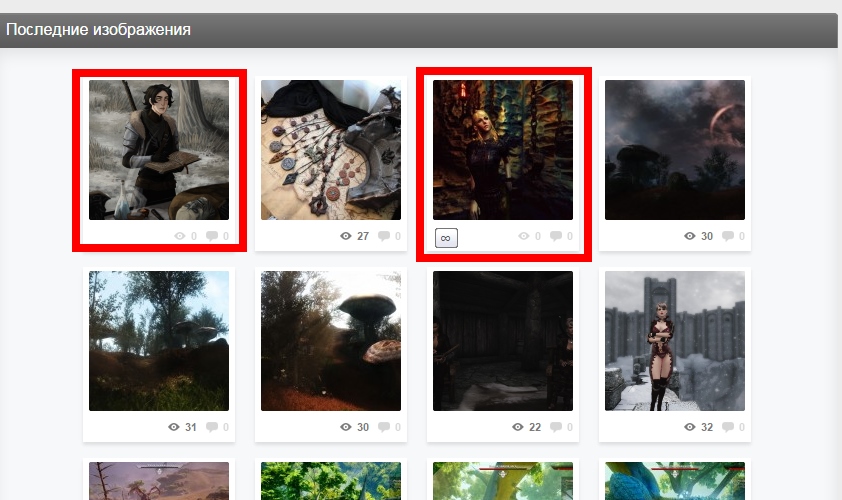Open the daytime forest hillside thumbnail

pos(159,341)
